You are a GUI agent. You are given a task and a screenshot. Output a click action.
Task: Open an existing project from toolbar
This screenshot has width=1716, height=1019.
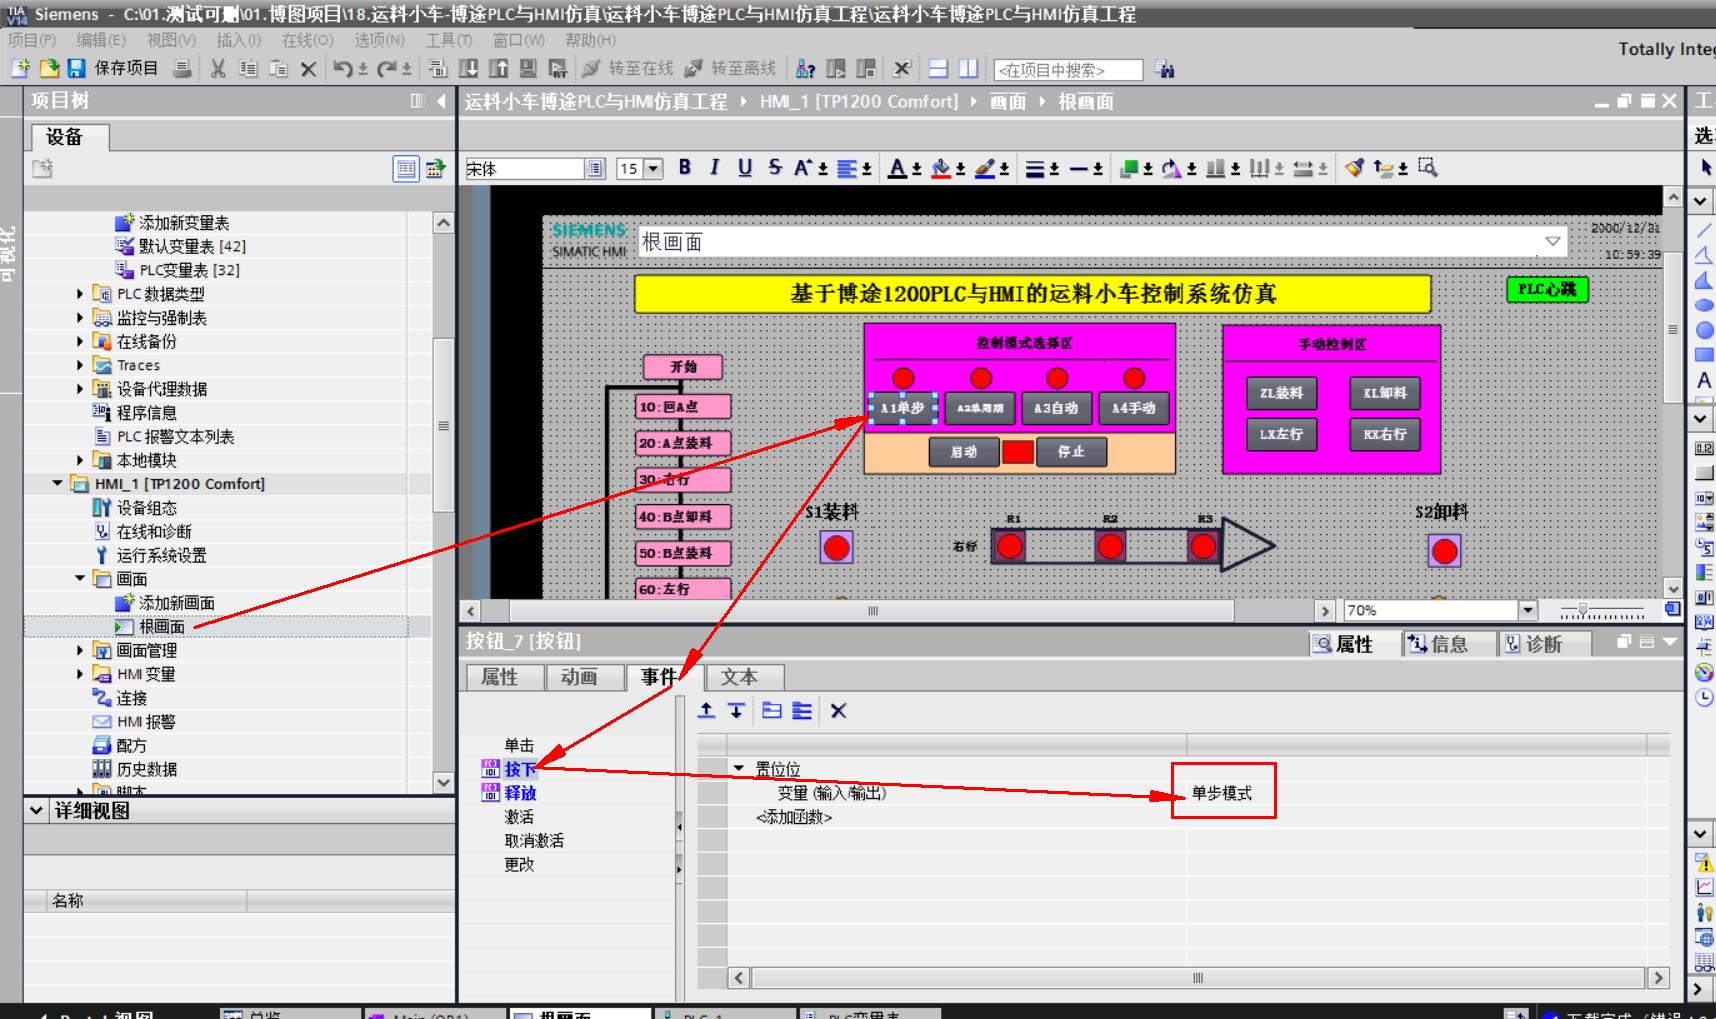(49, 68)
